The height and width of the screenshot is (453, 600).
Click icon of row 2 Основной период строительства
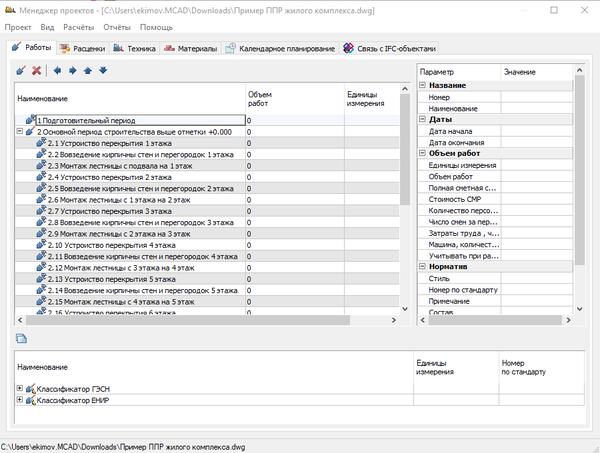pyautogui.click(x=30, y=131)
